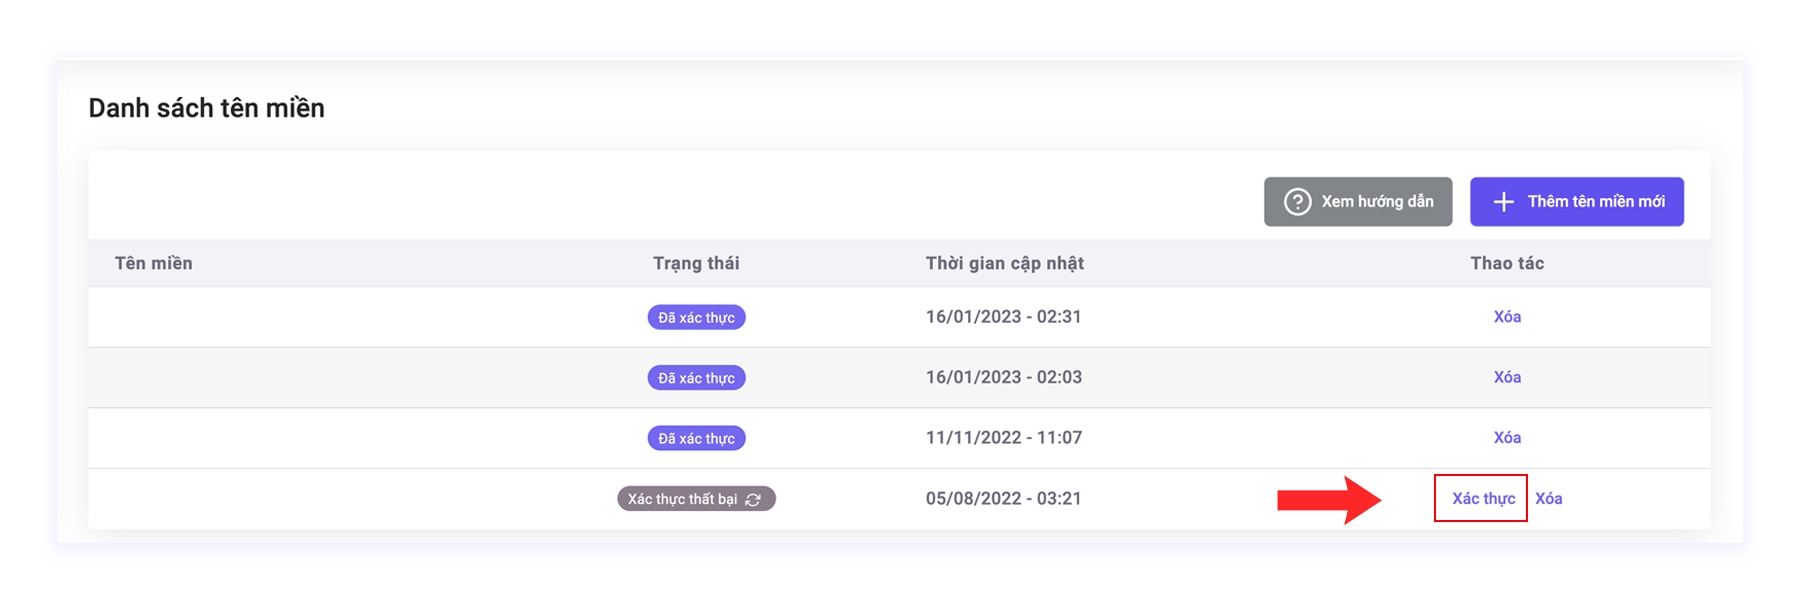This screenshot has height=600, width=1800.
Task: Click the Xác thực link in the last row
Action: tap(1482, 498)
